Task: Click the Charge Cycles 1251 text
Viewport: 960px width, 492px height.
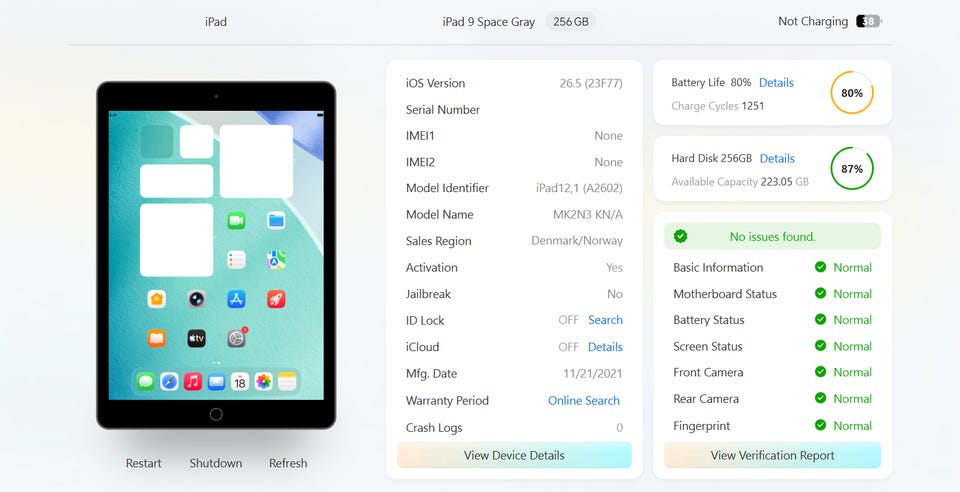Action: tap(718, 106)
